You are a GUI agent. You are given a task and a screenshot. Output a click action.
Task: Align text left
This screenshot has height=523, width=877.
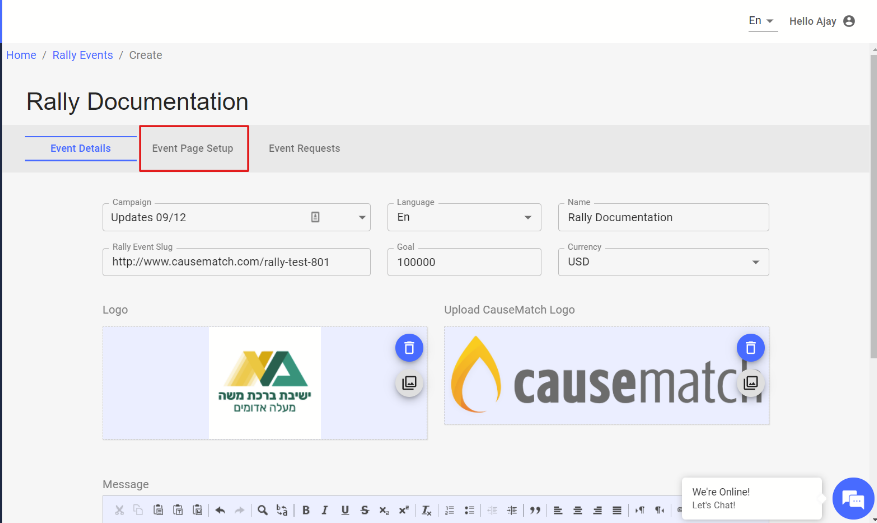tap(558, 510)
